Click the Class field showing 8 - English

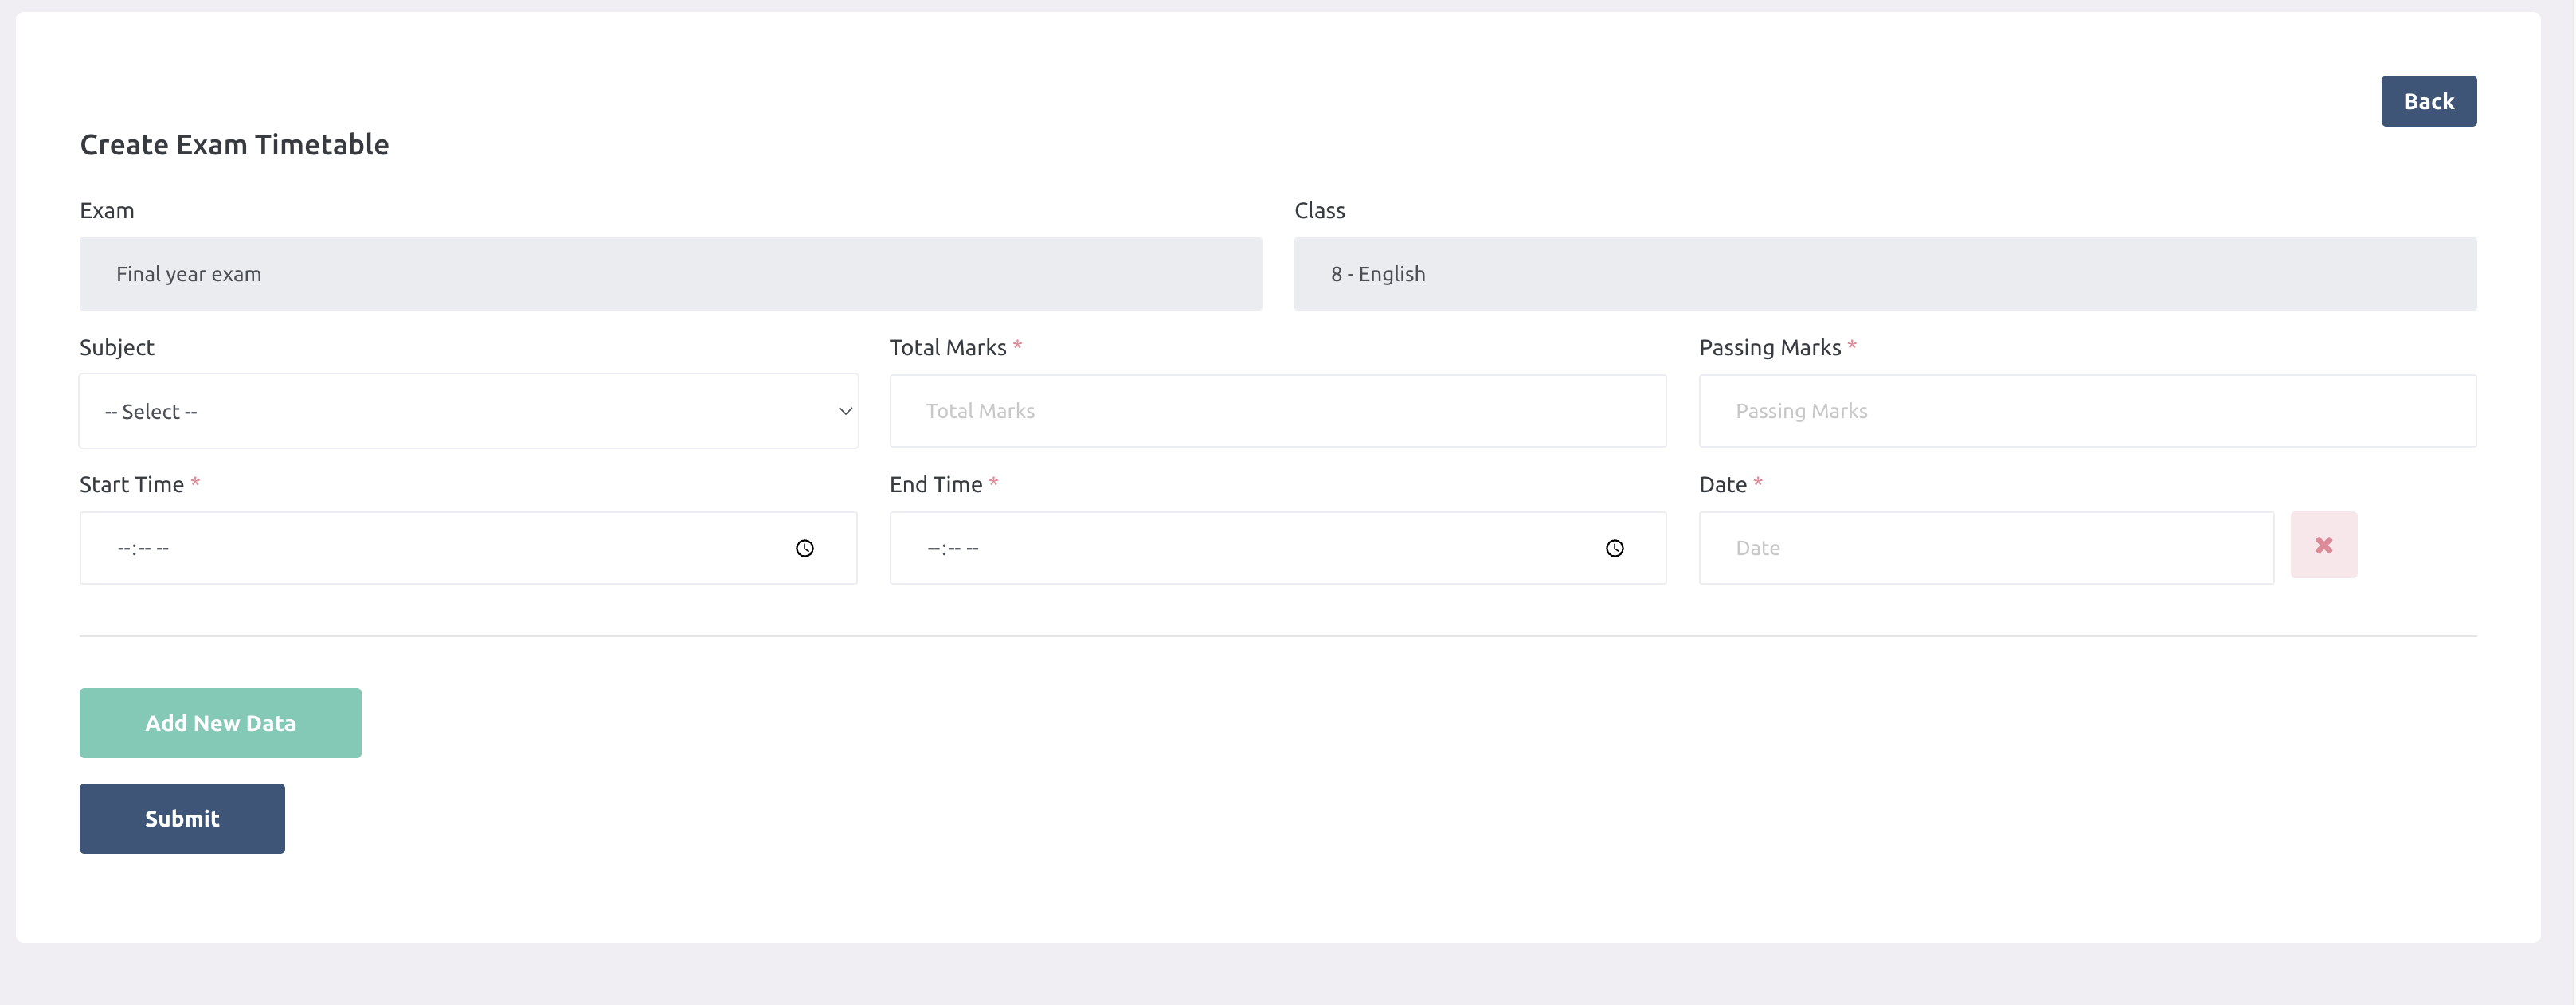click(1885, 273)
